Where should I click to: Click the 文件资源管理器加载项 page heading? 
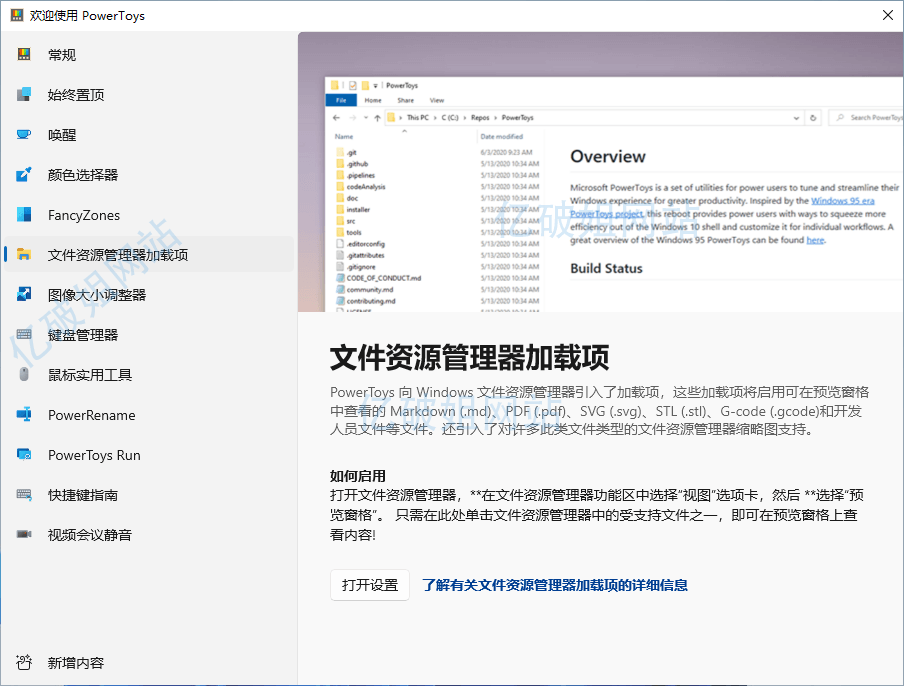coord(469,357)
